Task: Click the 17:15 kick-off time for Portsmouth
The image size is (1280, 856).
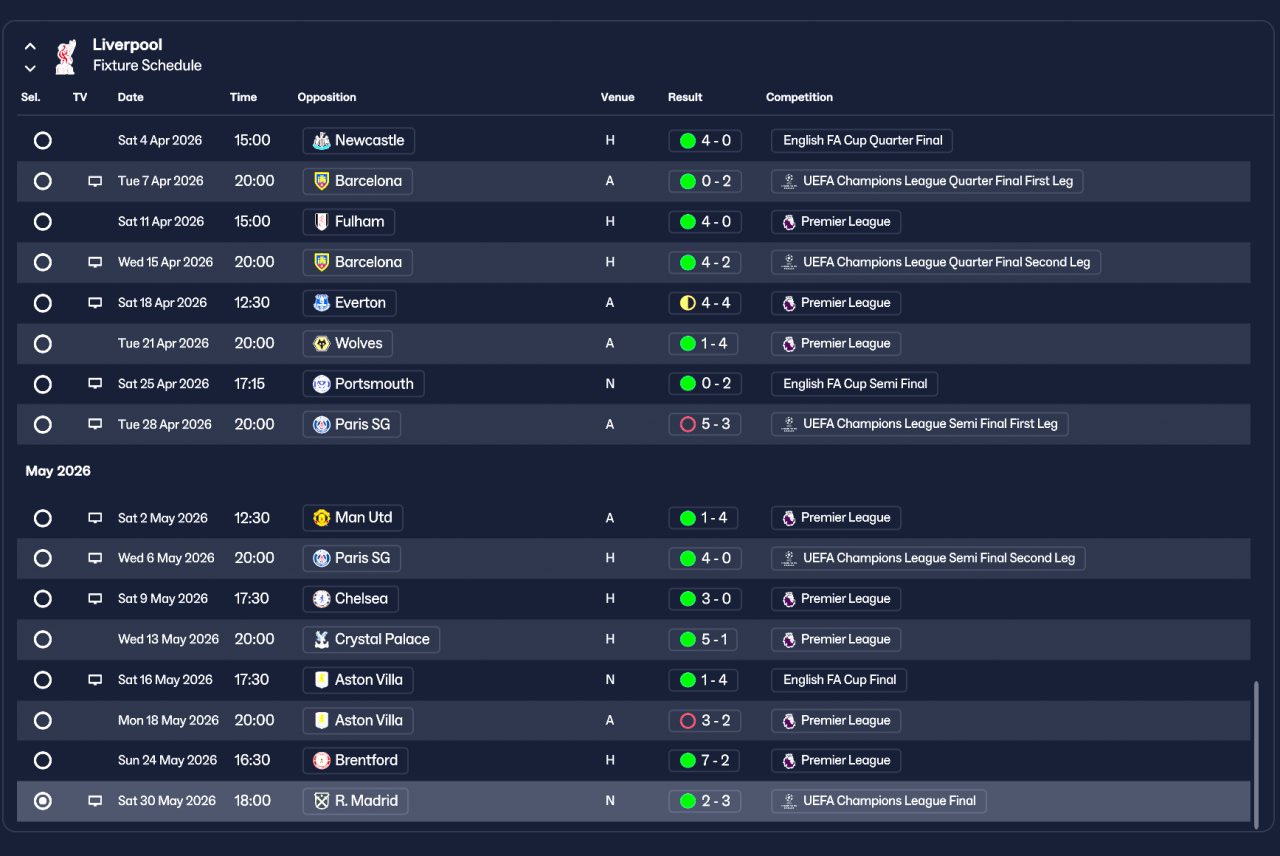Action: (250, 384)
